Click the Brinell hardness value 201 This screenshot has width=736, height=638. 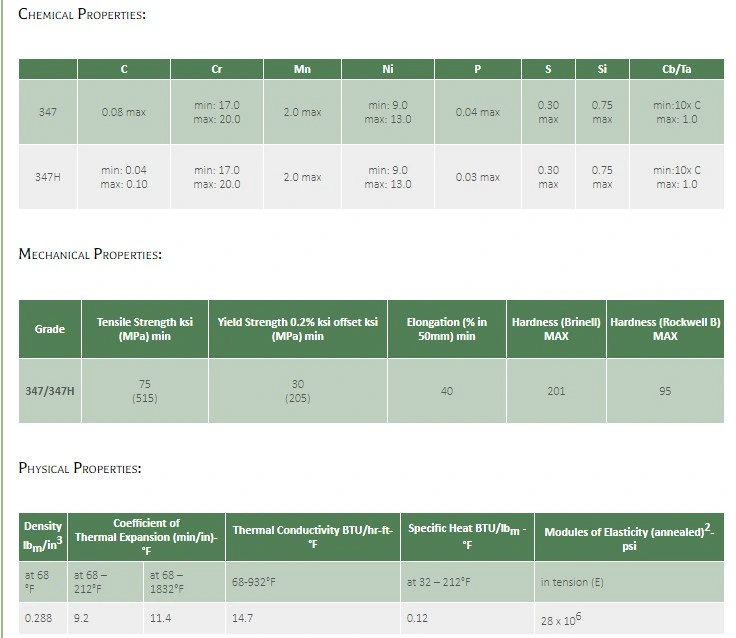coord(556,391)
